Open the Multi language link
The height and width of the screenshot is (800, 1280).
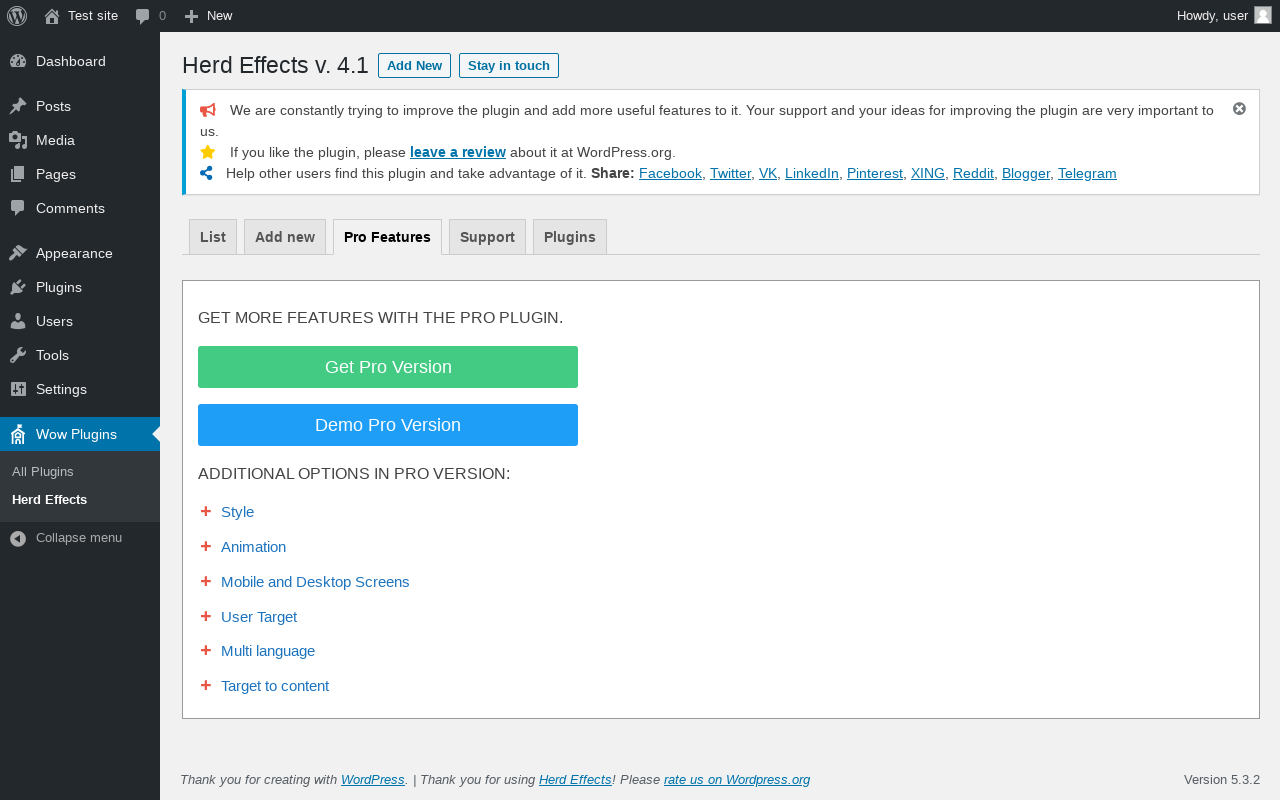point(268,651)
